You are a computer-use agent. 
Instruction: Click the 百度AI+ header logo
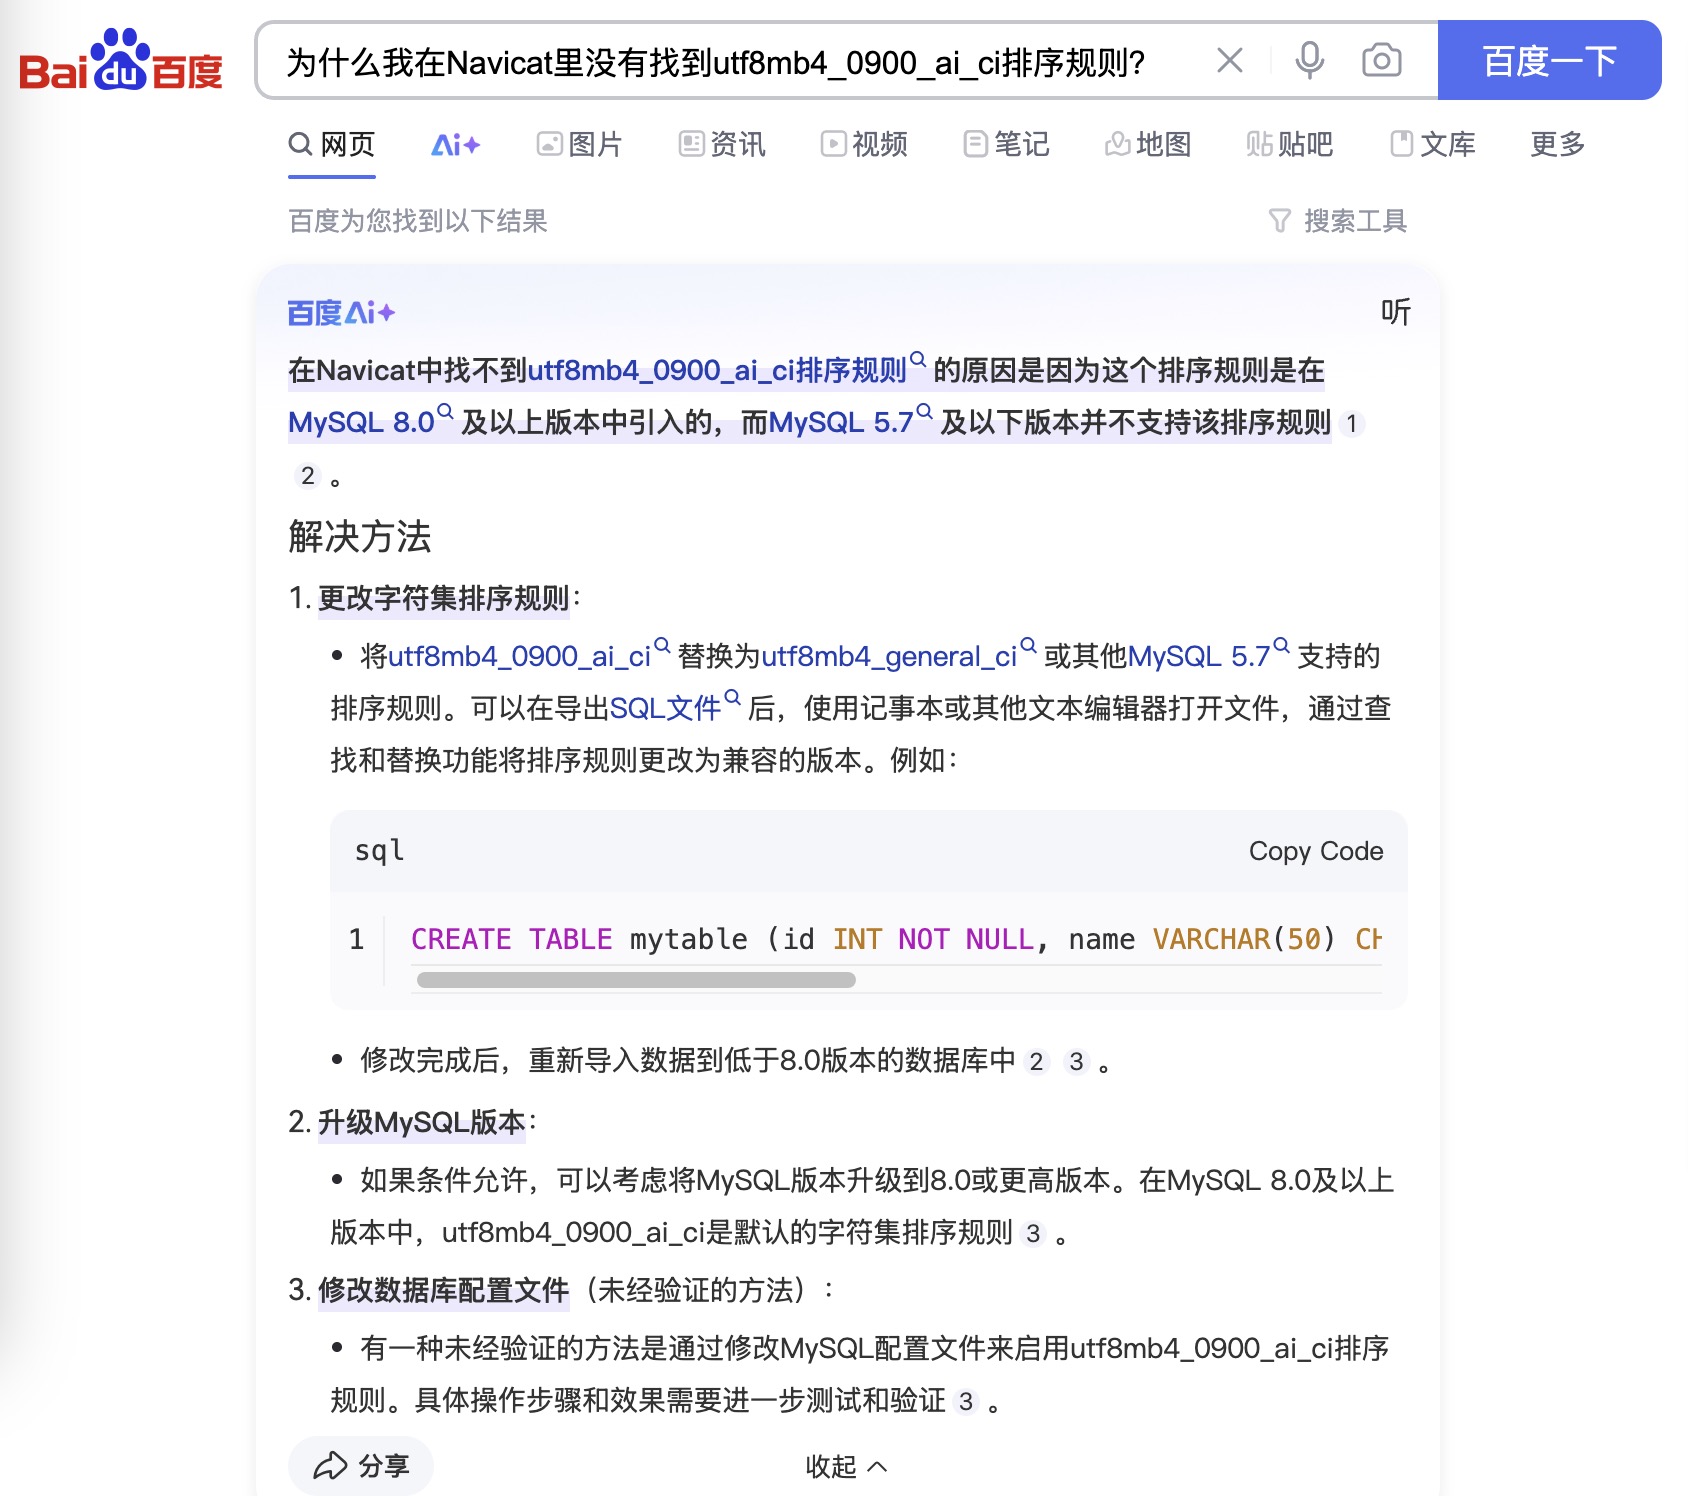(341, 313)
